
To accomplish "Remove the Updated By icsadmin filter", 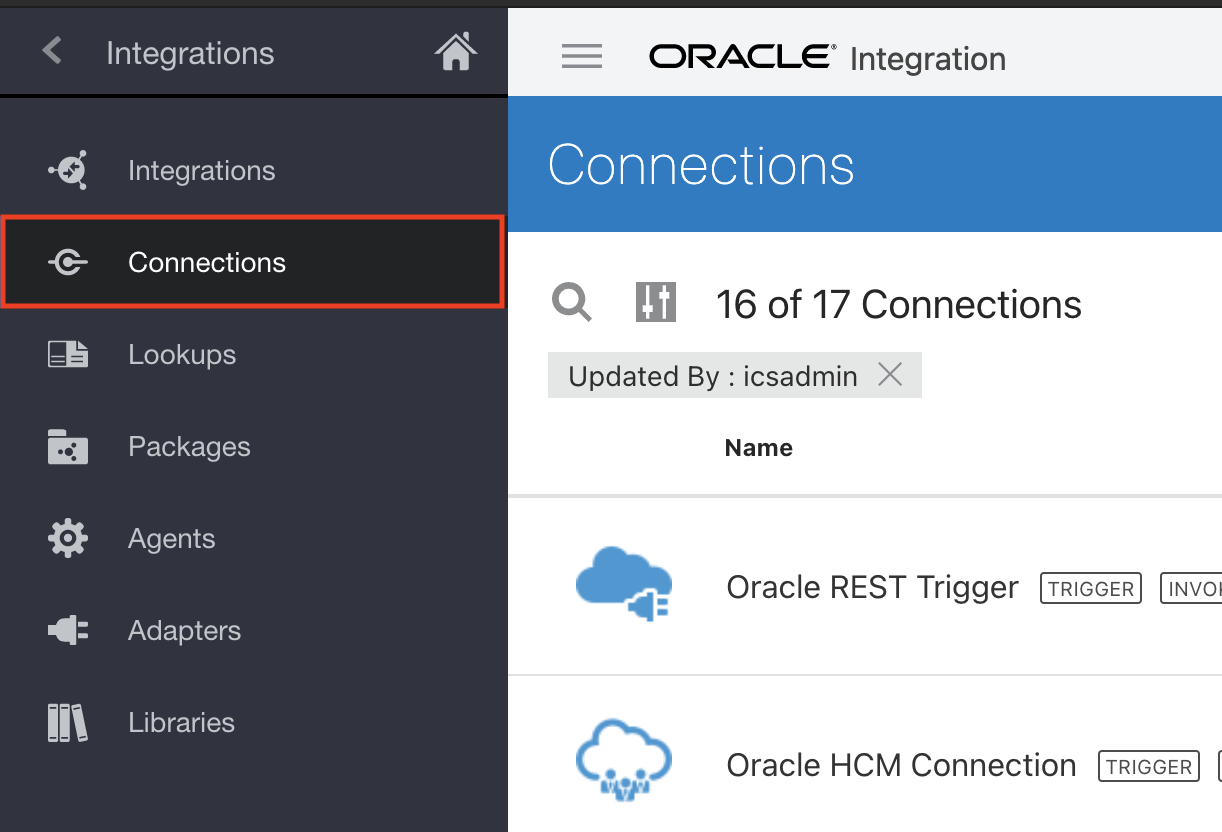I will coord(889,375).
